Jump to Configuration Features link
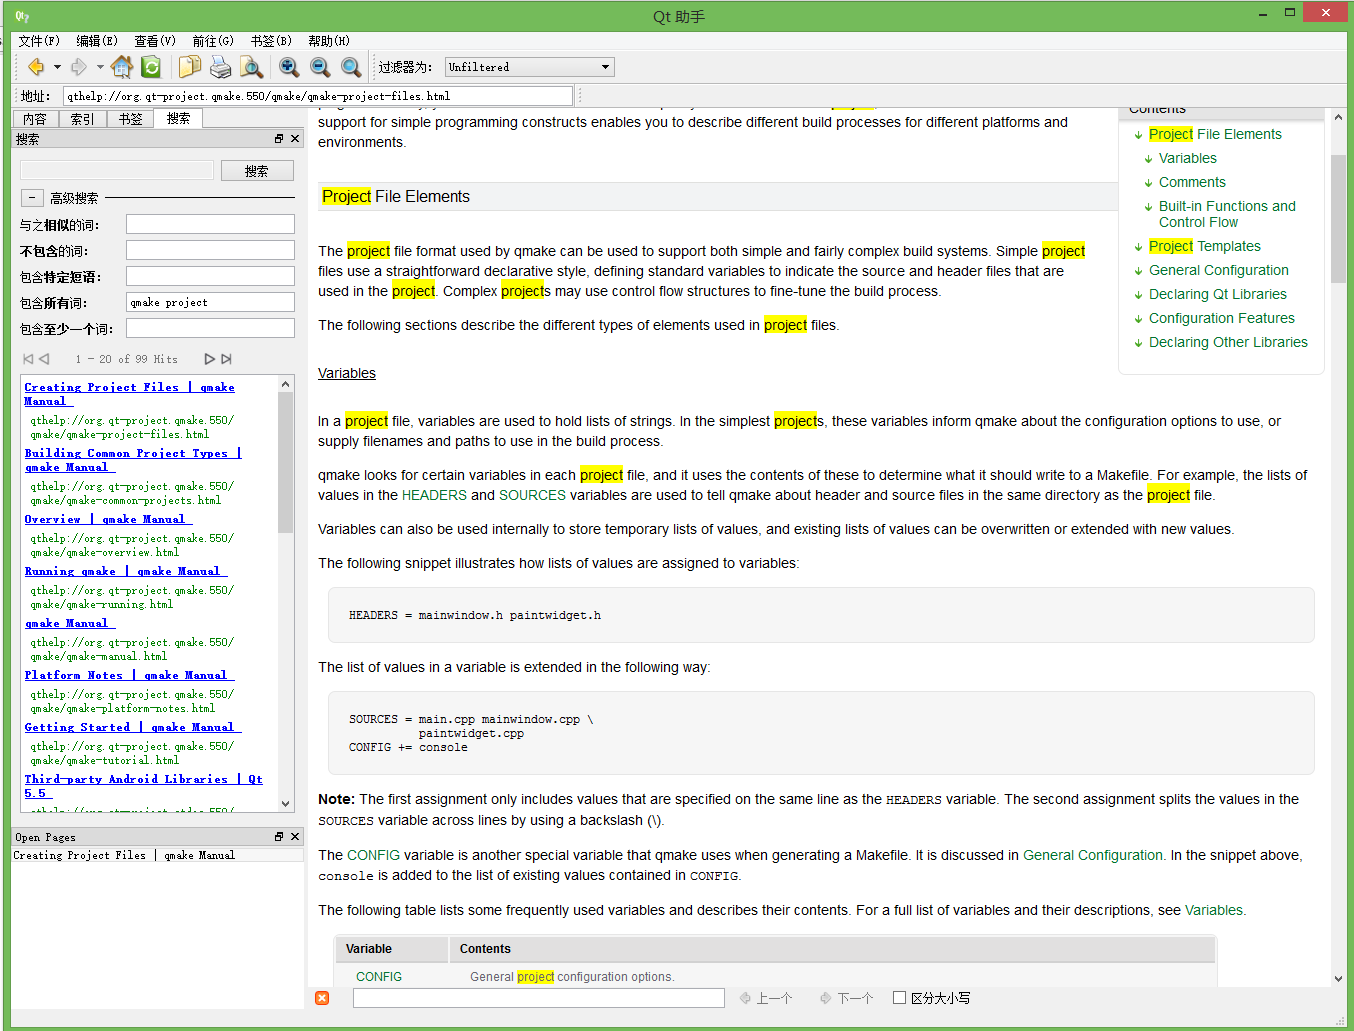Viewport: 1354px width, 1031px height. click(1221, 318)
